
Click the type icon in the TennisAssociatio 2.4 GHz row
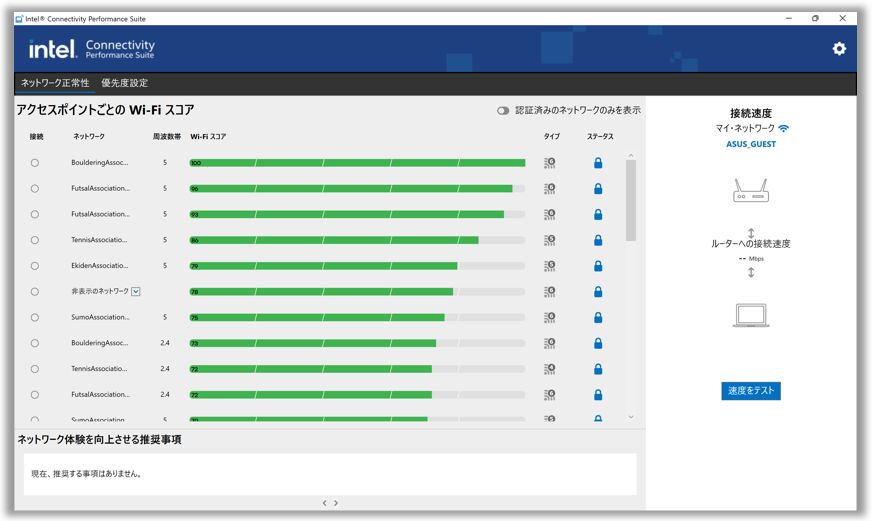pos(549,369)
